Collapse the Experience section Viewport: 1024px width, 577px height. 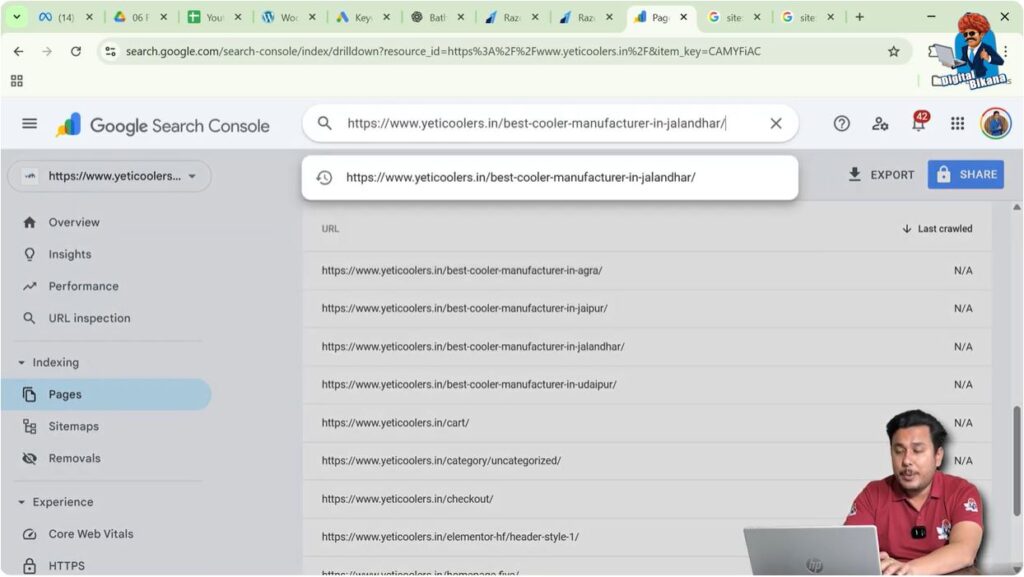click(56, 502)
